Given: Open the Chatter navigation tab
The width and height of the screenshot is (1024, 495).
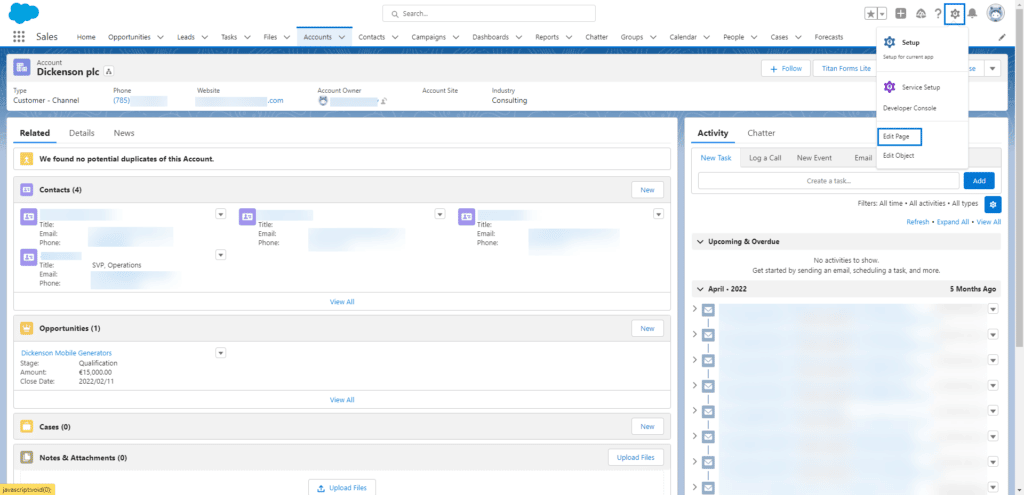Looking at the screenshot, I should point(596,37).
